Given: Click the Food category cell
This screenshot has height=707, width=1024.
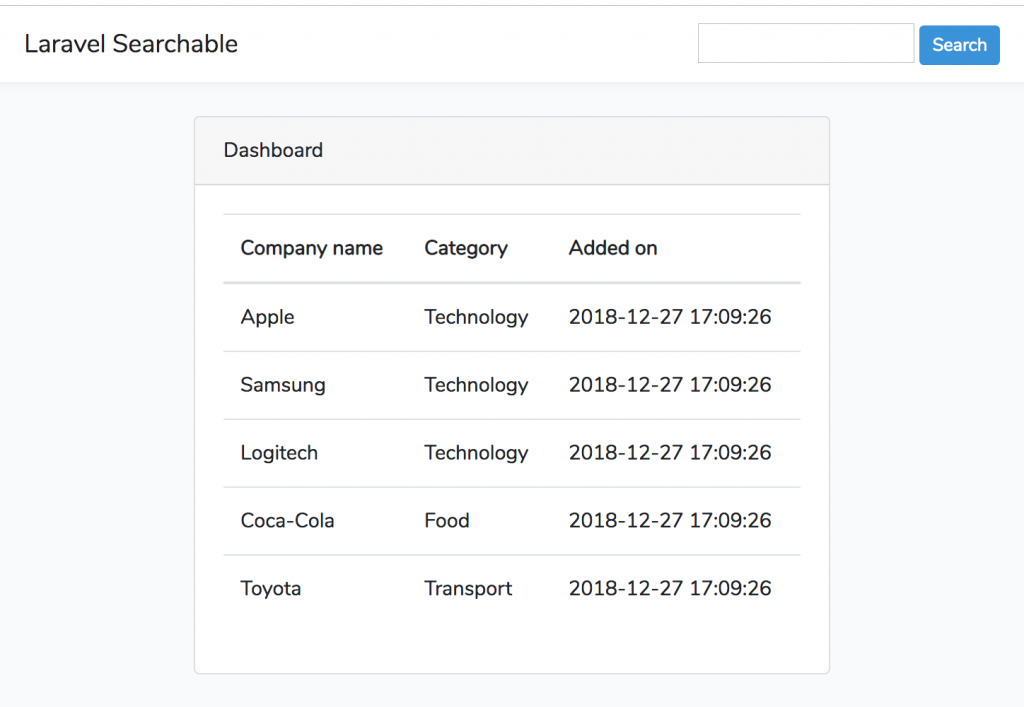Looking at the screenshot, I should click(x=446, y=521).
